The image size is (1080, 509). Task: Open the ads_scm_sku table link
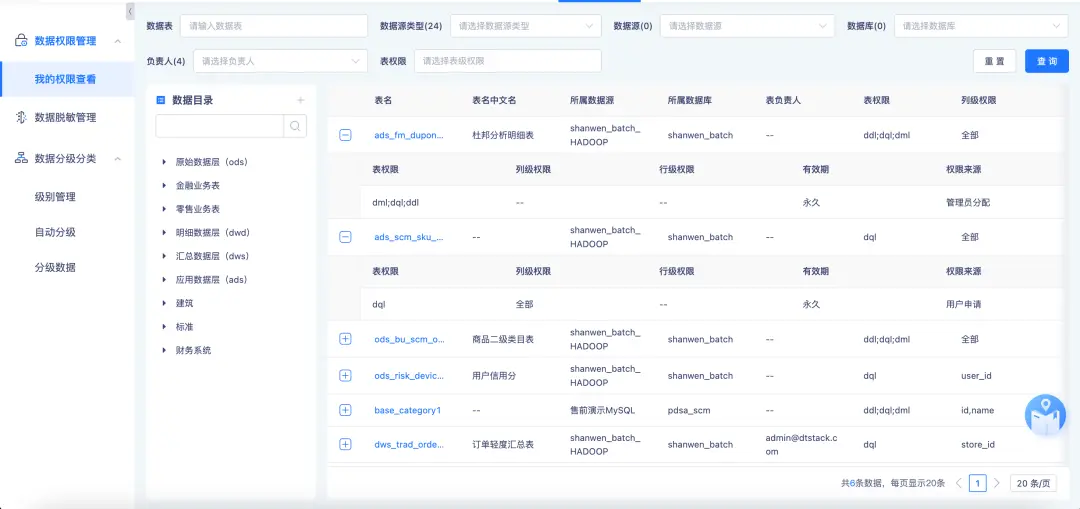[x=408, y=237]
